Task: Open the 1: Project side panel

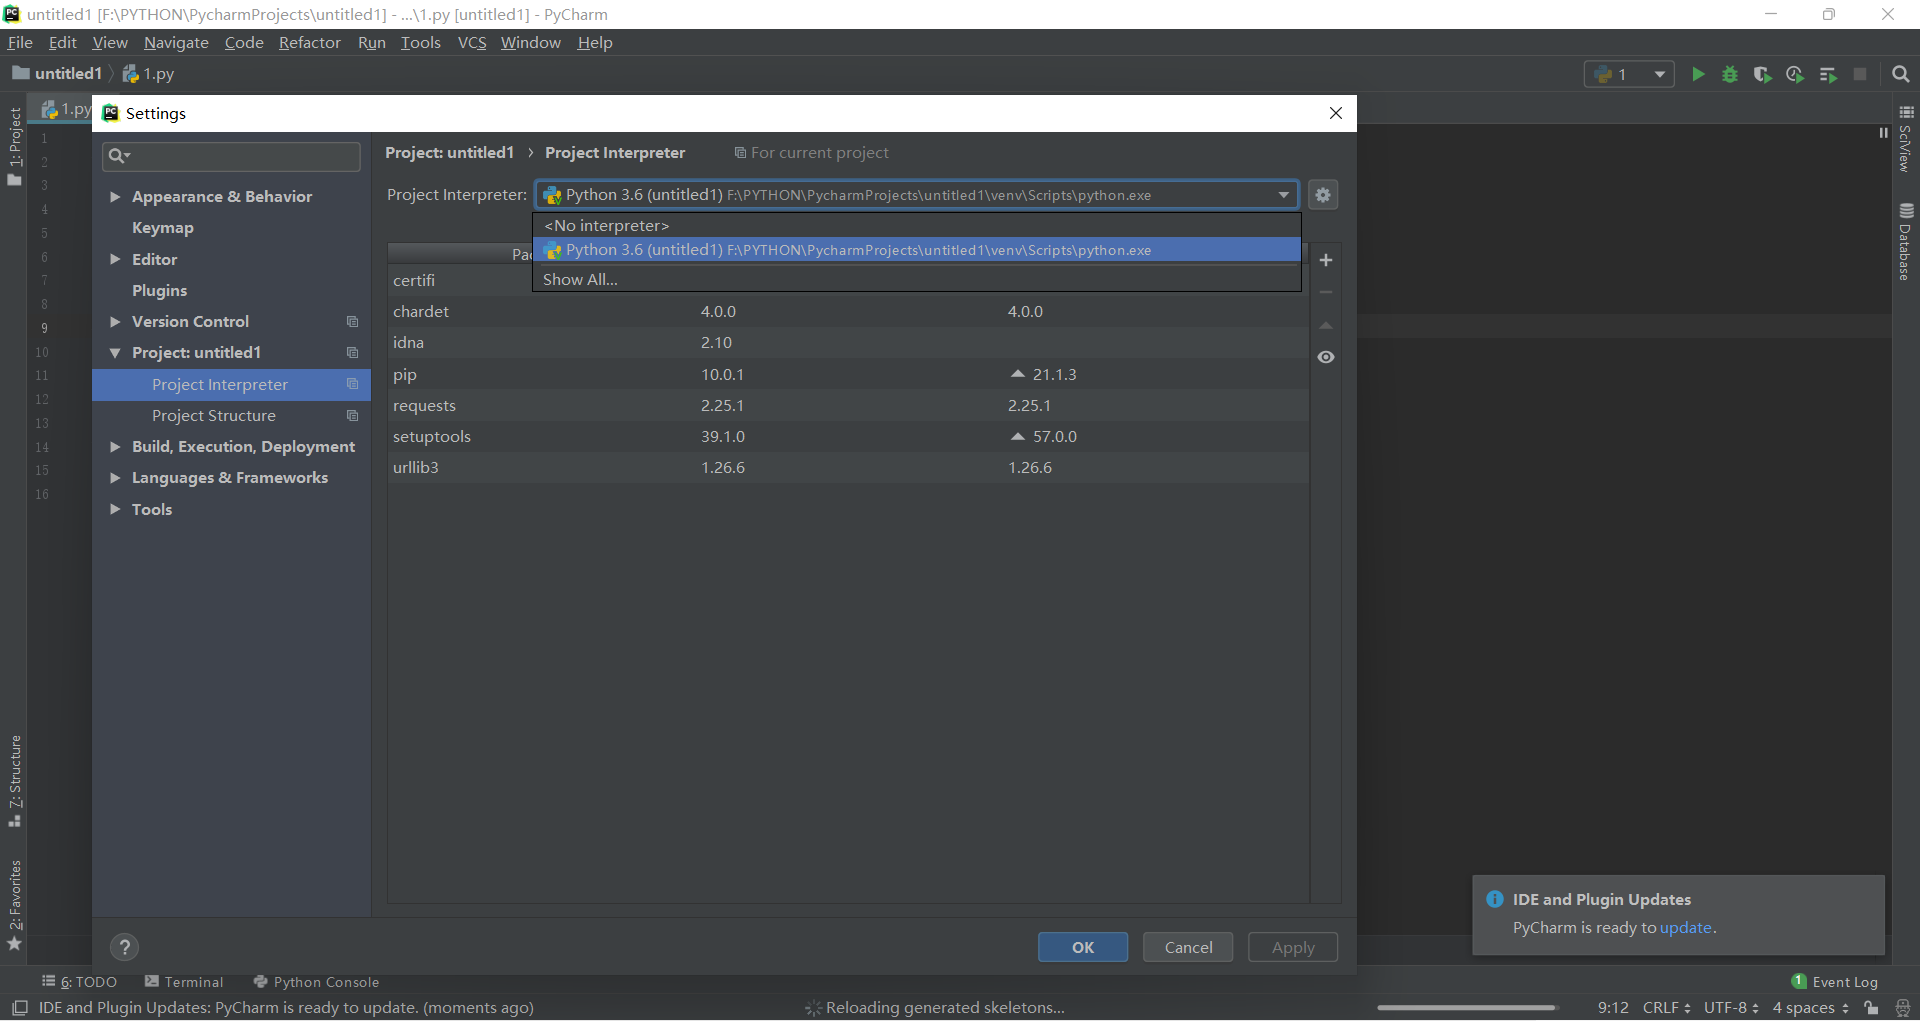Action: point(14,146)
